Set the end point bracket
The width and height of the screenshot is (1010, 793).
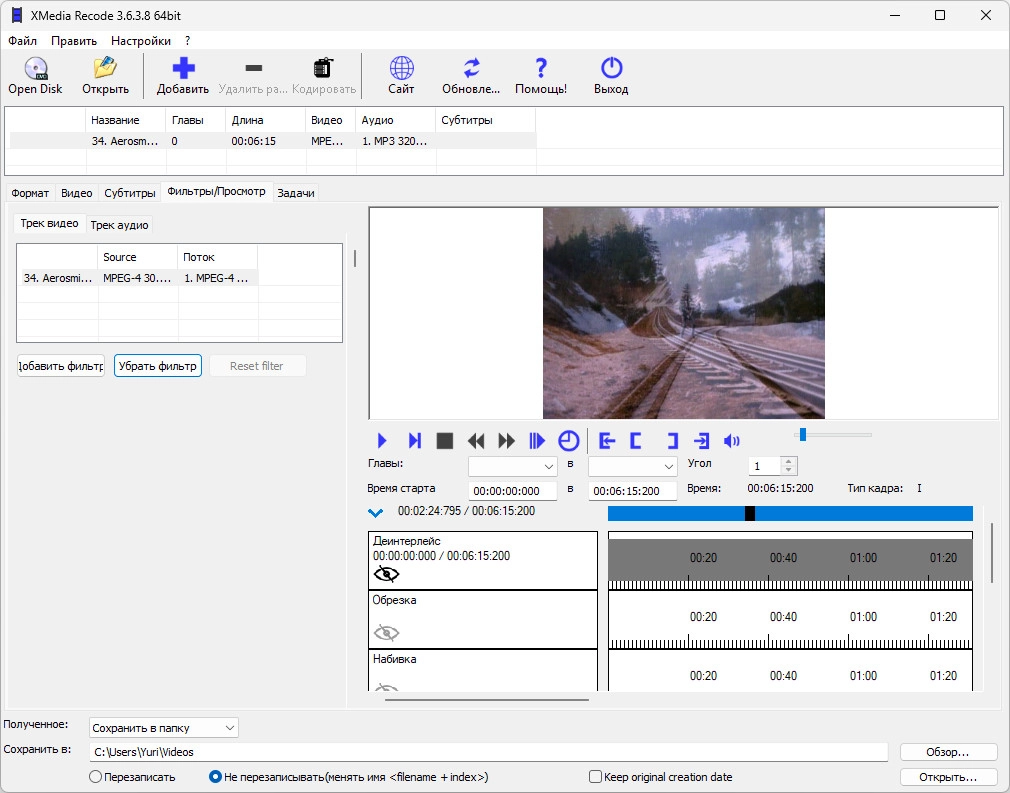672,441
